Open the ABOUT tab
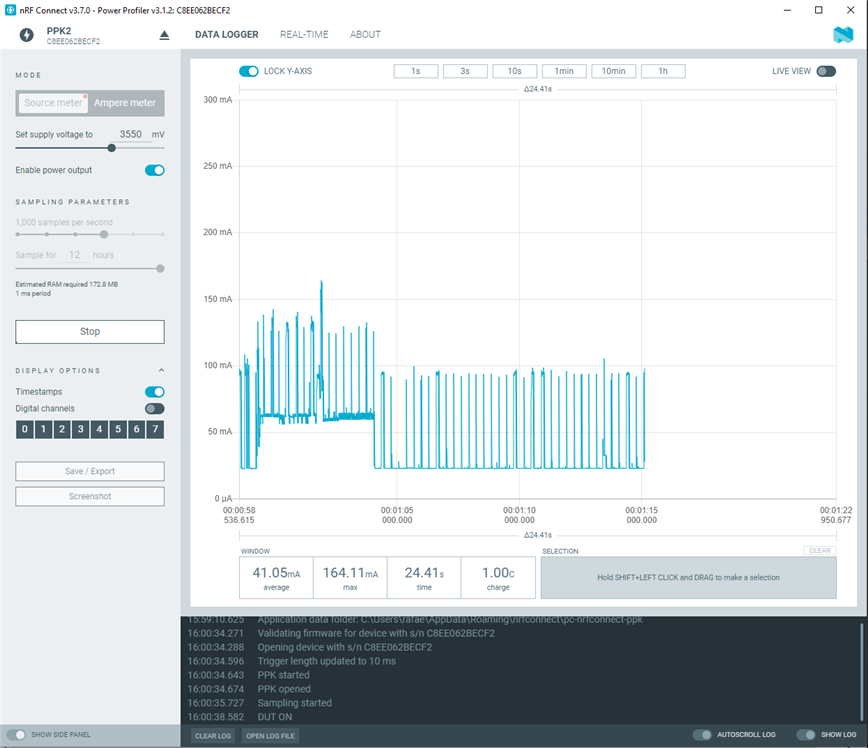 point(365,34)
